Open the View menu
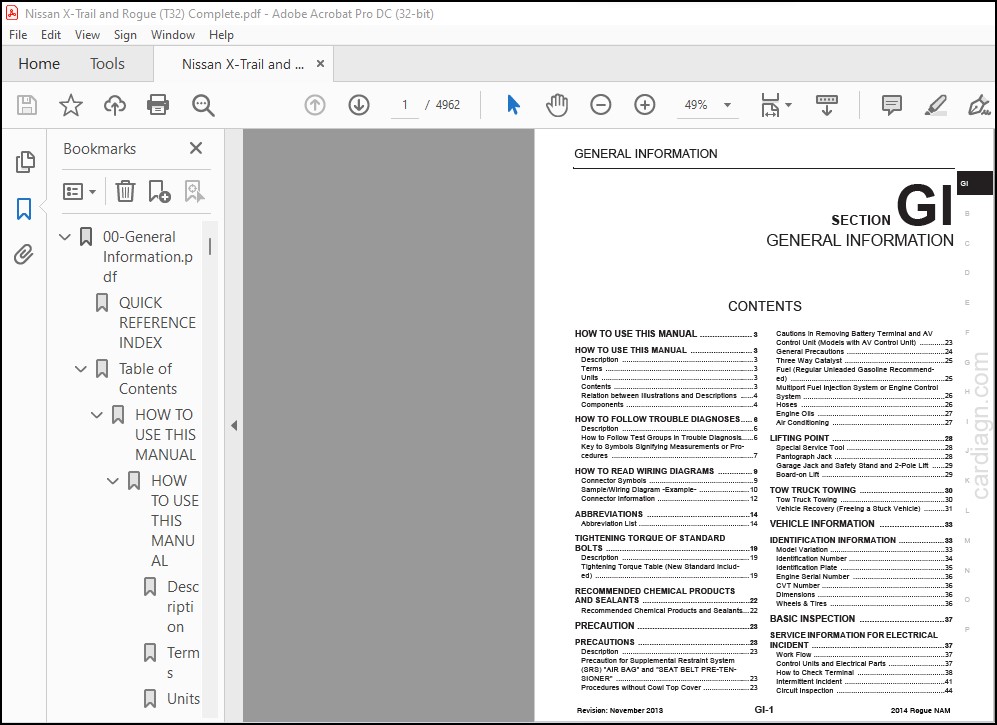997x725 pixels. pyautogui.click(x=87, y=35)
